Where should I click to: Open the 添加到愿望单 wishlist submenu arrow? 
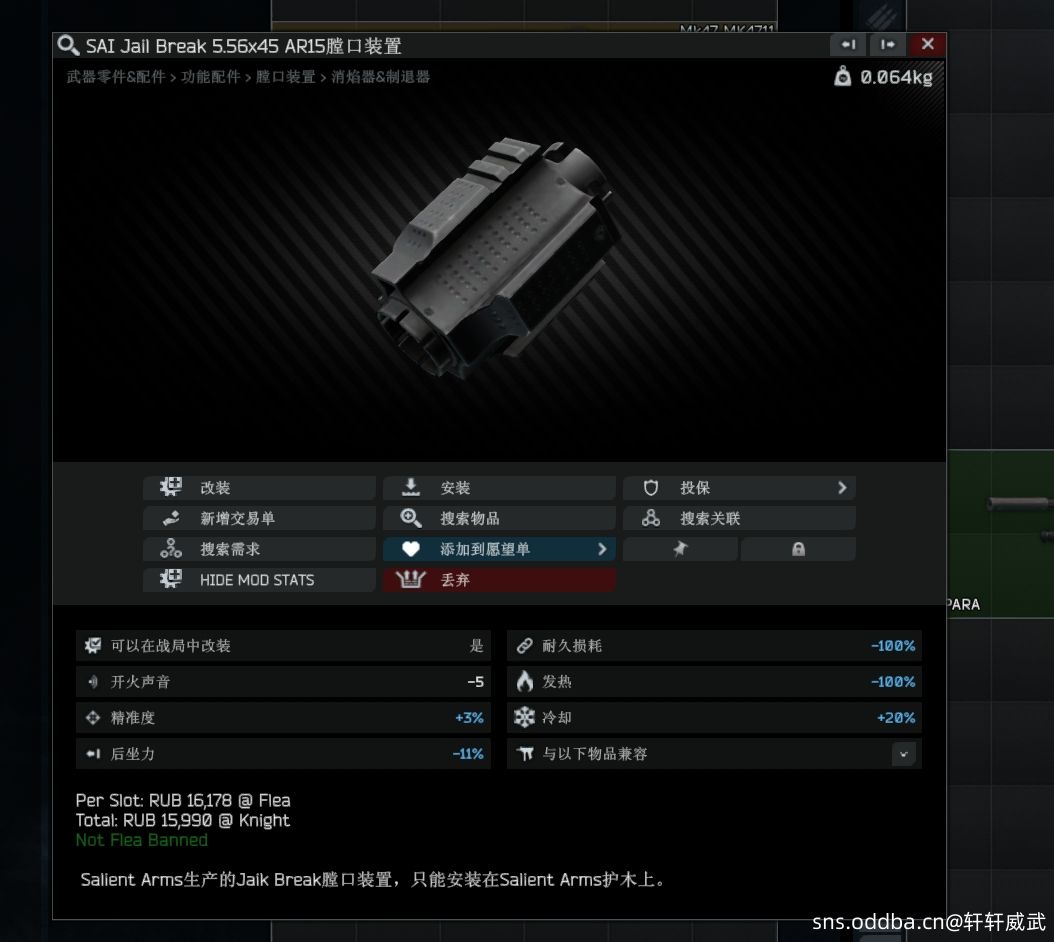(602, 549)
